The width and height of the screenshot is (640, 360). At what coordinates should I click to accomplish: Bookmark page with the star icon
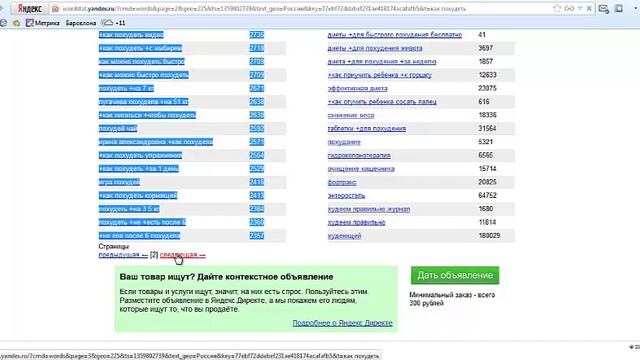click(x=557, y=8)
